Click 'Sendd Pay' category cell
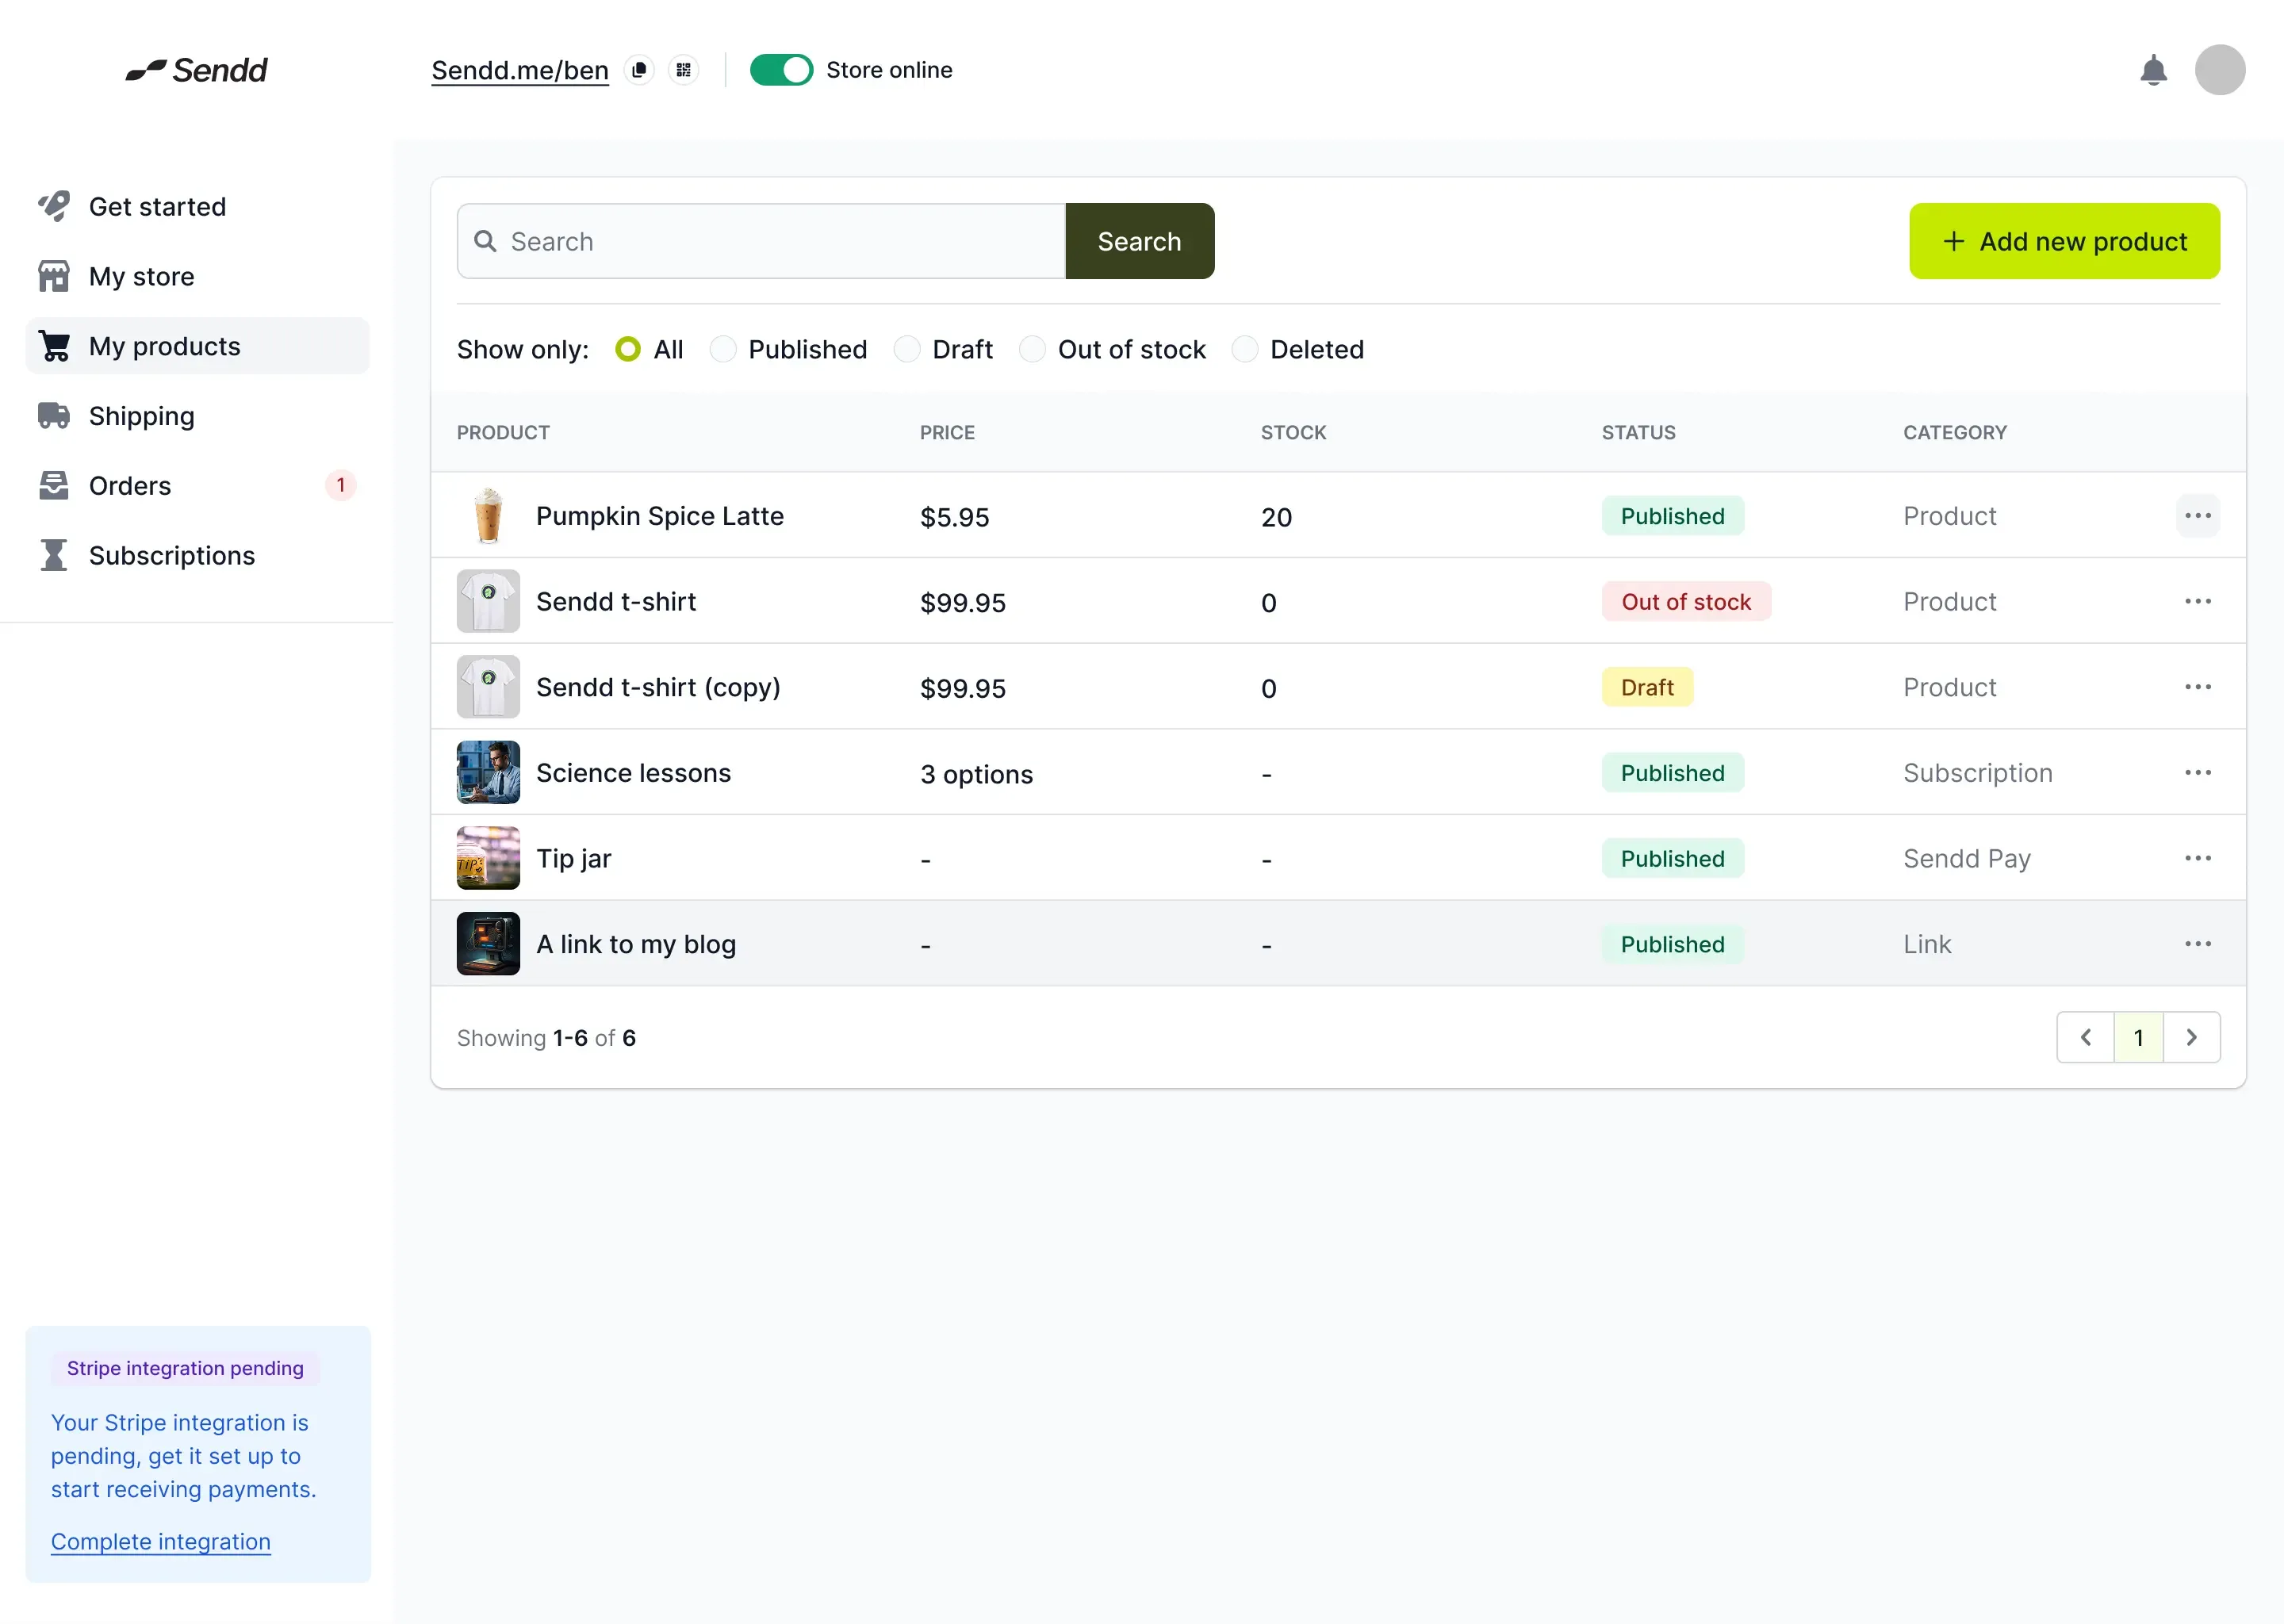The height and width of the screenshot is (1624, 2284). pyautogui.click(x=1966, y=858)
